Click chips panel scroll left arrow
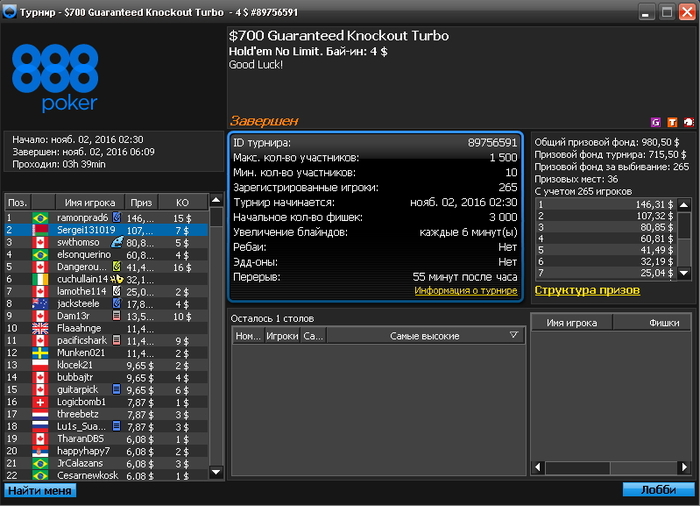Screen dimensions: 700x506 [x=538, y=467]
